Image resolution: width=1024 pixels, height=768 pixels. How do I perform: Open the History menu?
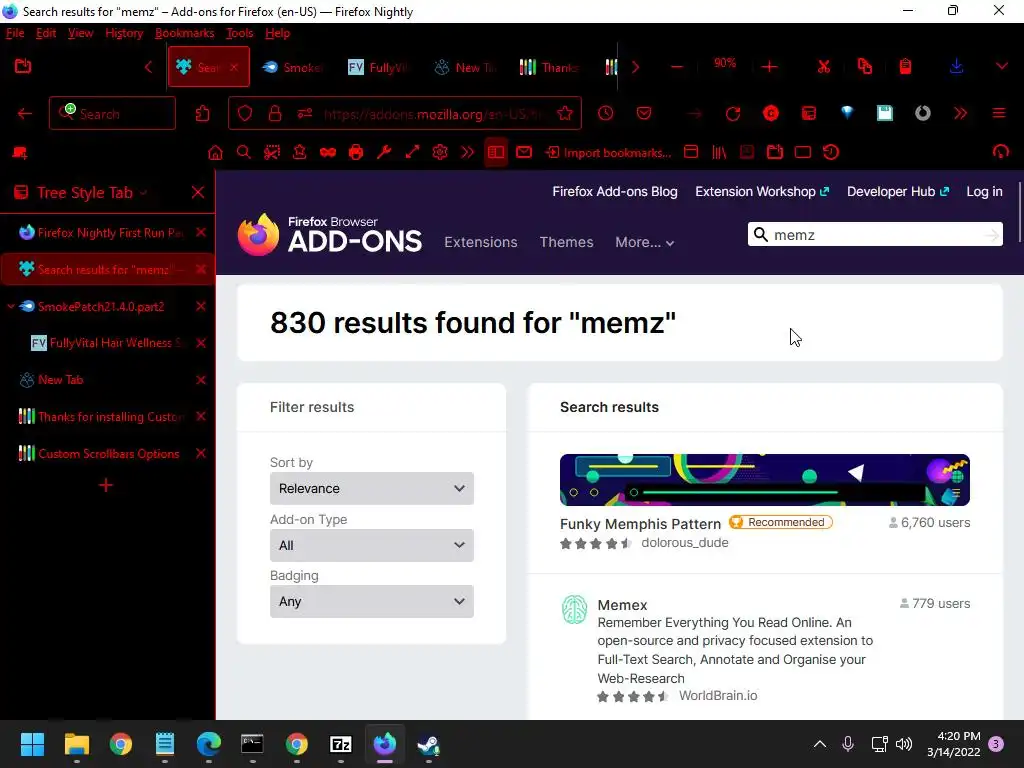click(124, 33)
